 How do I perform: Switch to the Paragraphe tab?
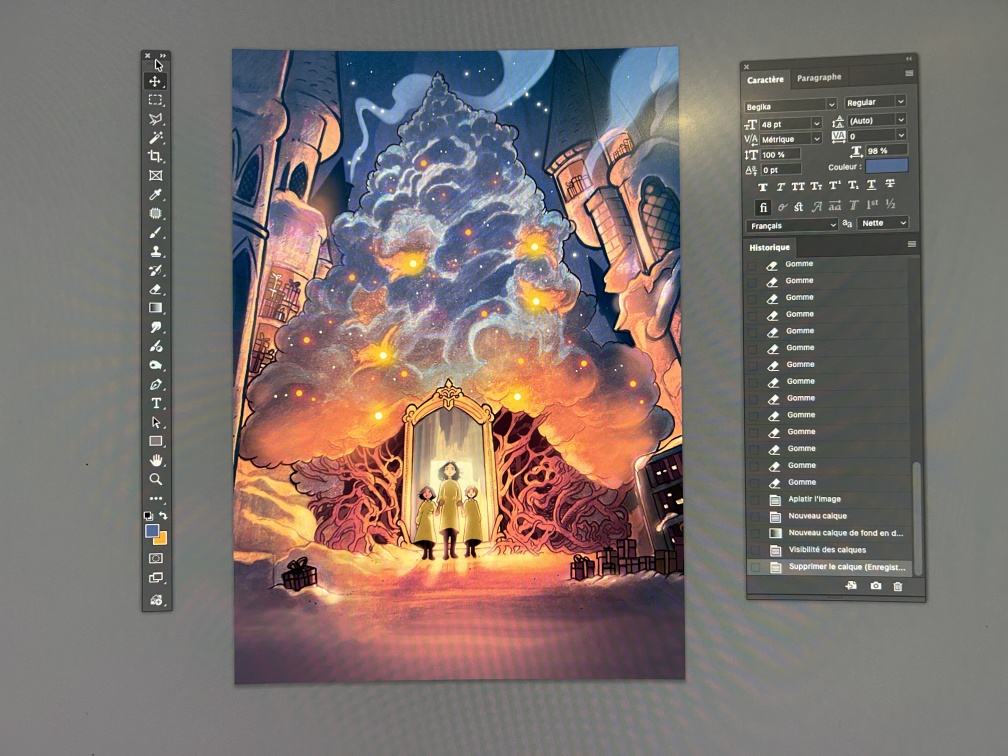[819, 78]
